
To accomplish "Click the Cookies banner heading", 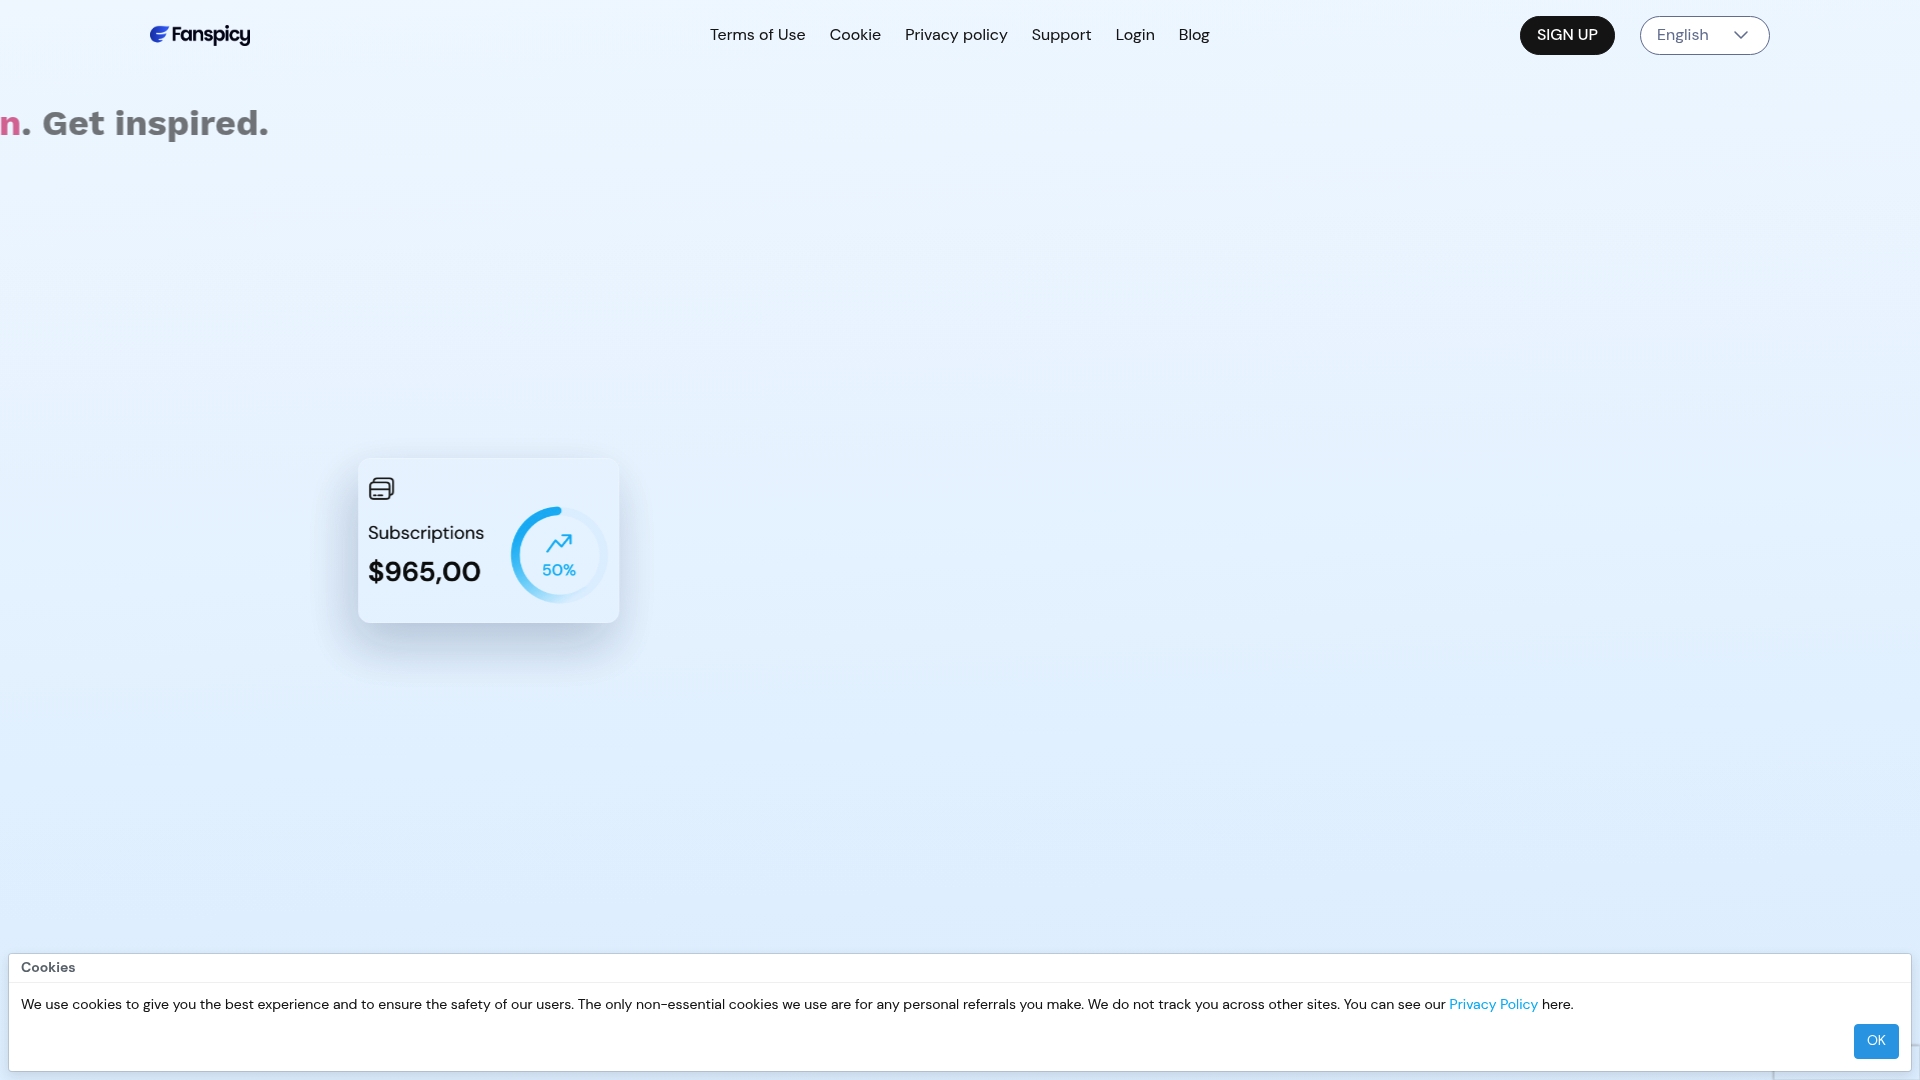I will (48, 968).
